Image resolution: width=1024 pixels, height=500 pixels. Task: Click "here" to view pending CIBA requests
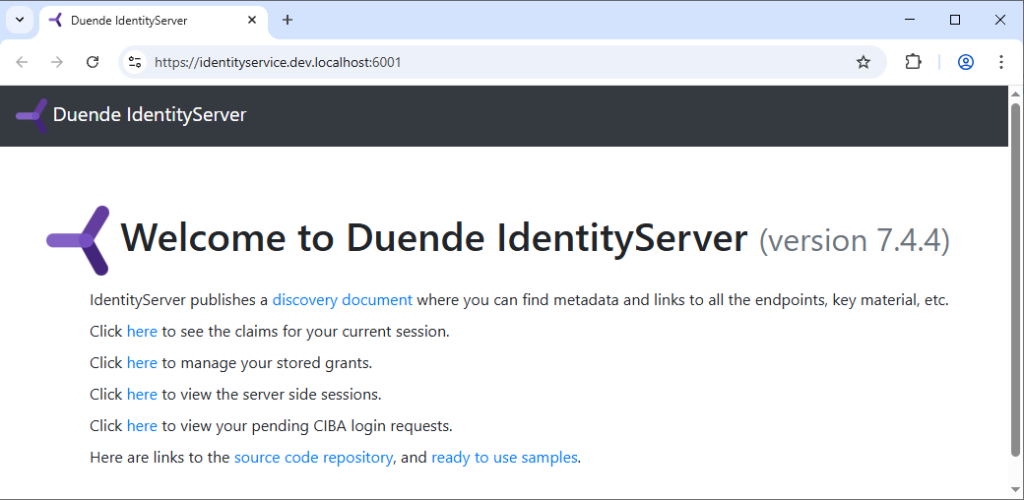tap(142, 426)
